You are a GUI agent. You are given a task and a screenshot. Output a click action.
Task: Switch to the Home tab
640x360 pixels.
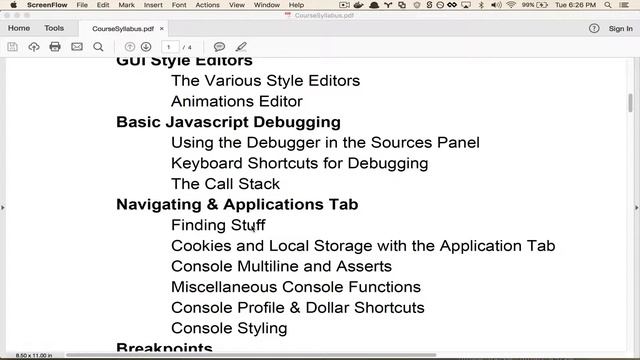tap(19, 28)
